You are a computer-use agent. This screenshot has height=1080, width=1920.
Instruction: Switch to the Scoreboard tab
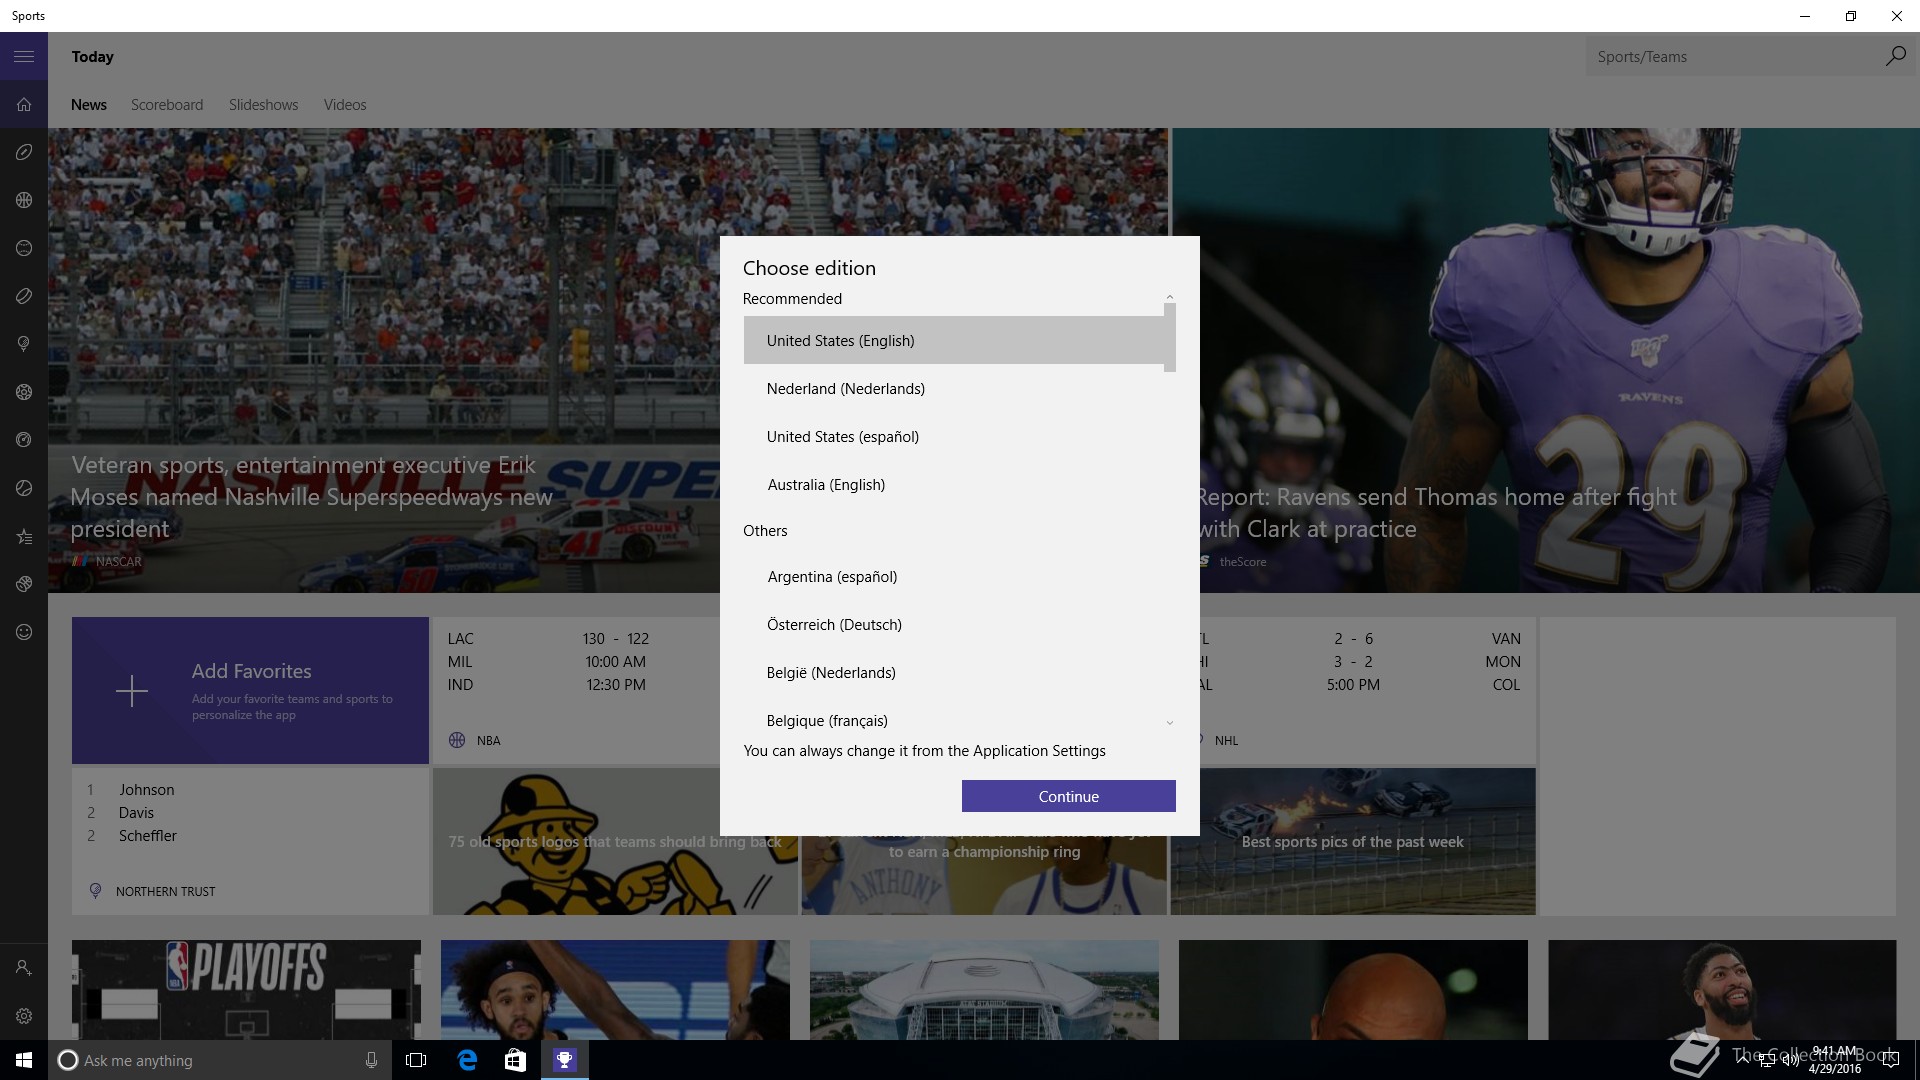click(167, 105)
